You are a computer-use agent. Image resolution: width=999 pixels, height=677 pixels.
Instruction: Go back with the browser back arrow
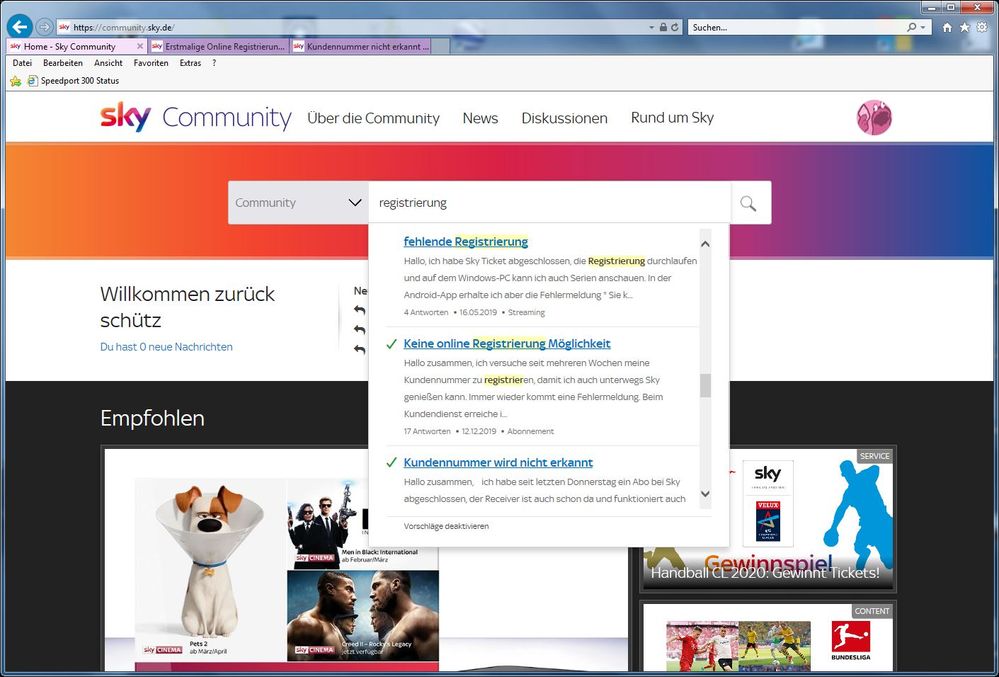click(20, 27)
